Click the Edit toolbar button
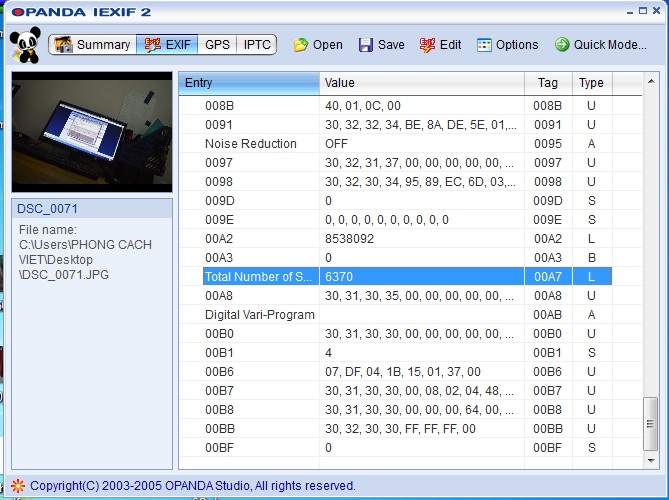Viewport: 669px width, 500px height. click(x=440, y=45)
